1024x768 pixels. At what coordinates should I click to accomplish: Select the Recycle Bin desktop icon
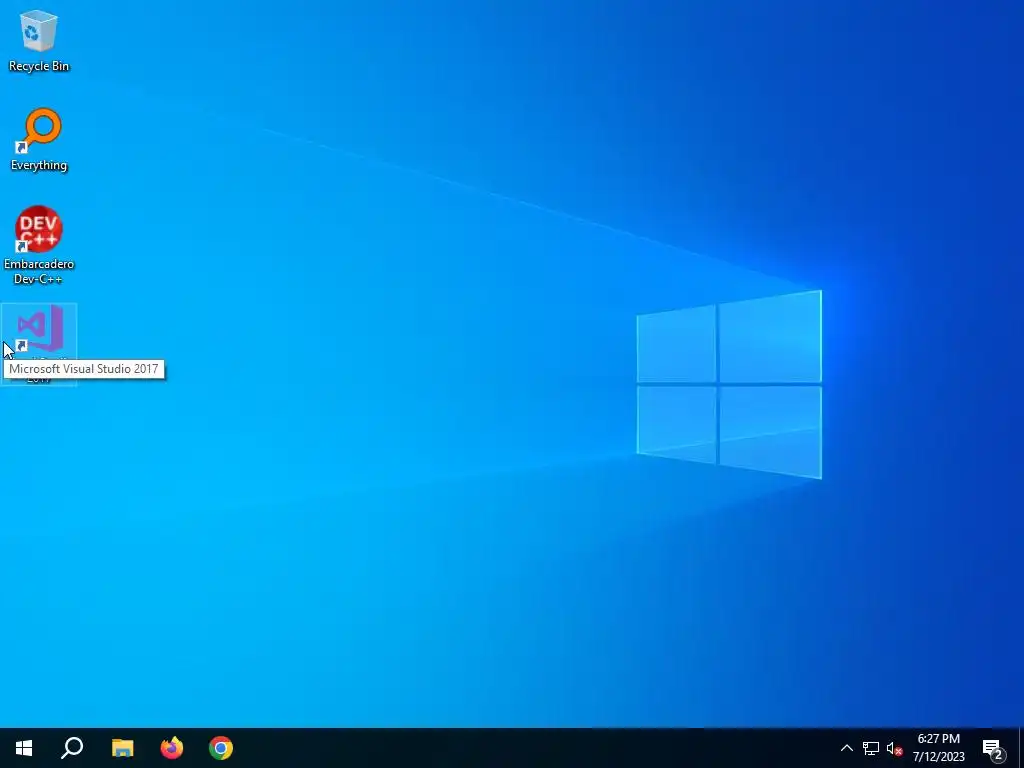point(39,40)
